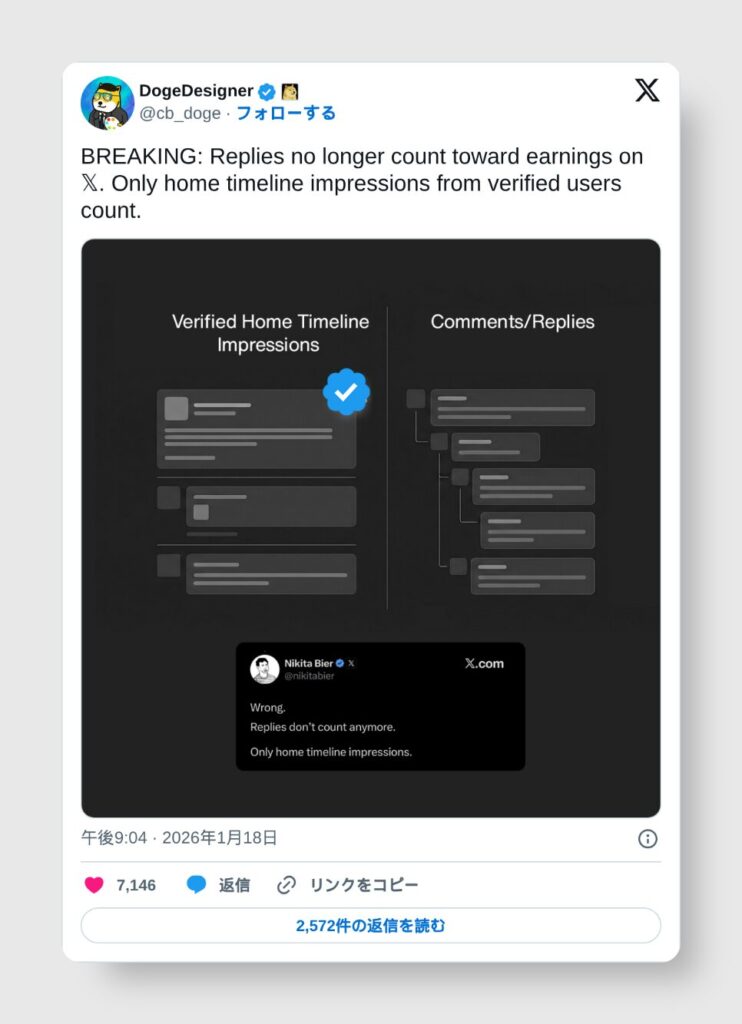Like the post with the heart icon
Image resolution: width=742 pixels, height=1024 pixels.
click(94, 885)
